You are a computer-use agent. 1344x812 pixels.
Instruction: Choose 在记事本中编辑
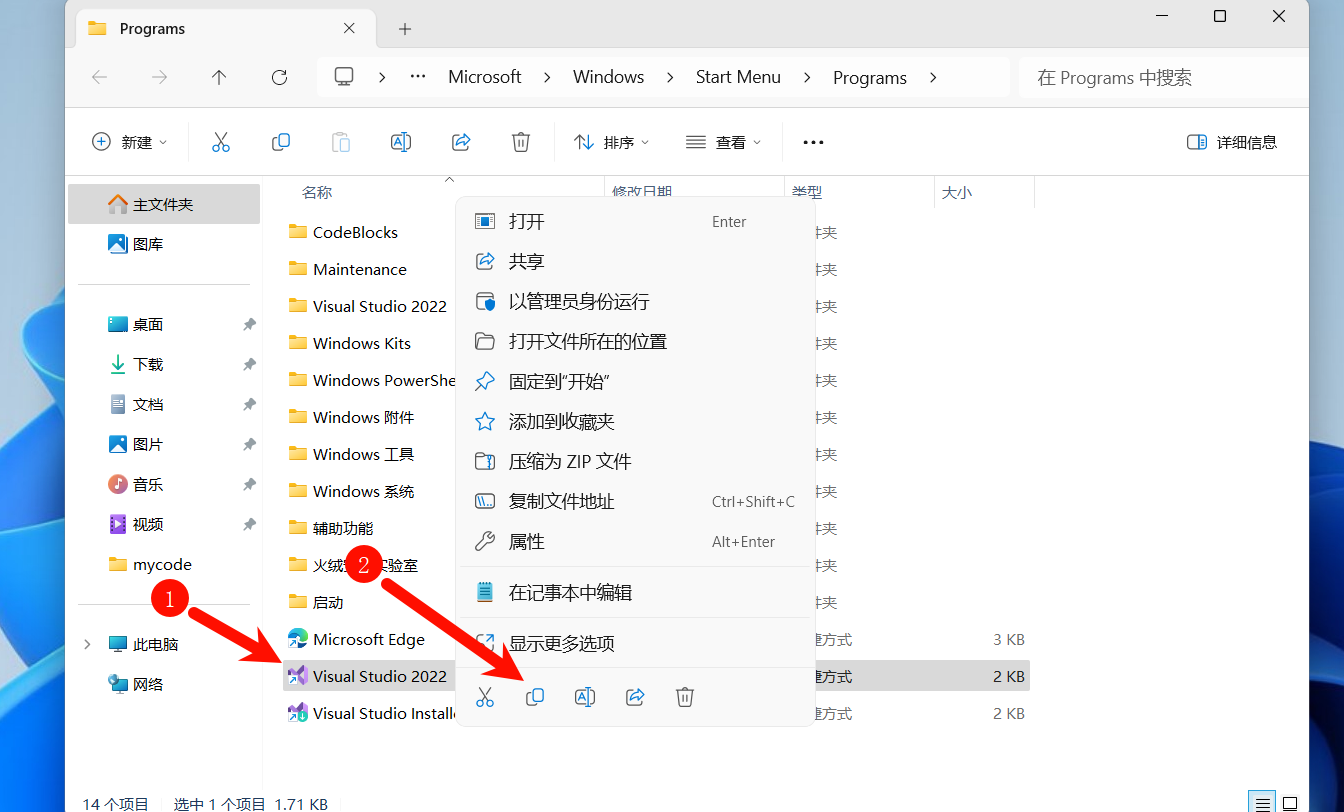coord(635,592)
